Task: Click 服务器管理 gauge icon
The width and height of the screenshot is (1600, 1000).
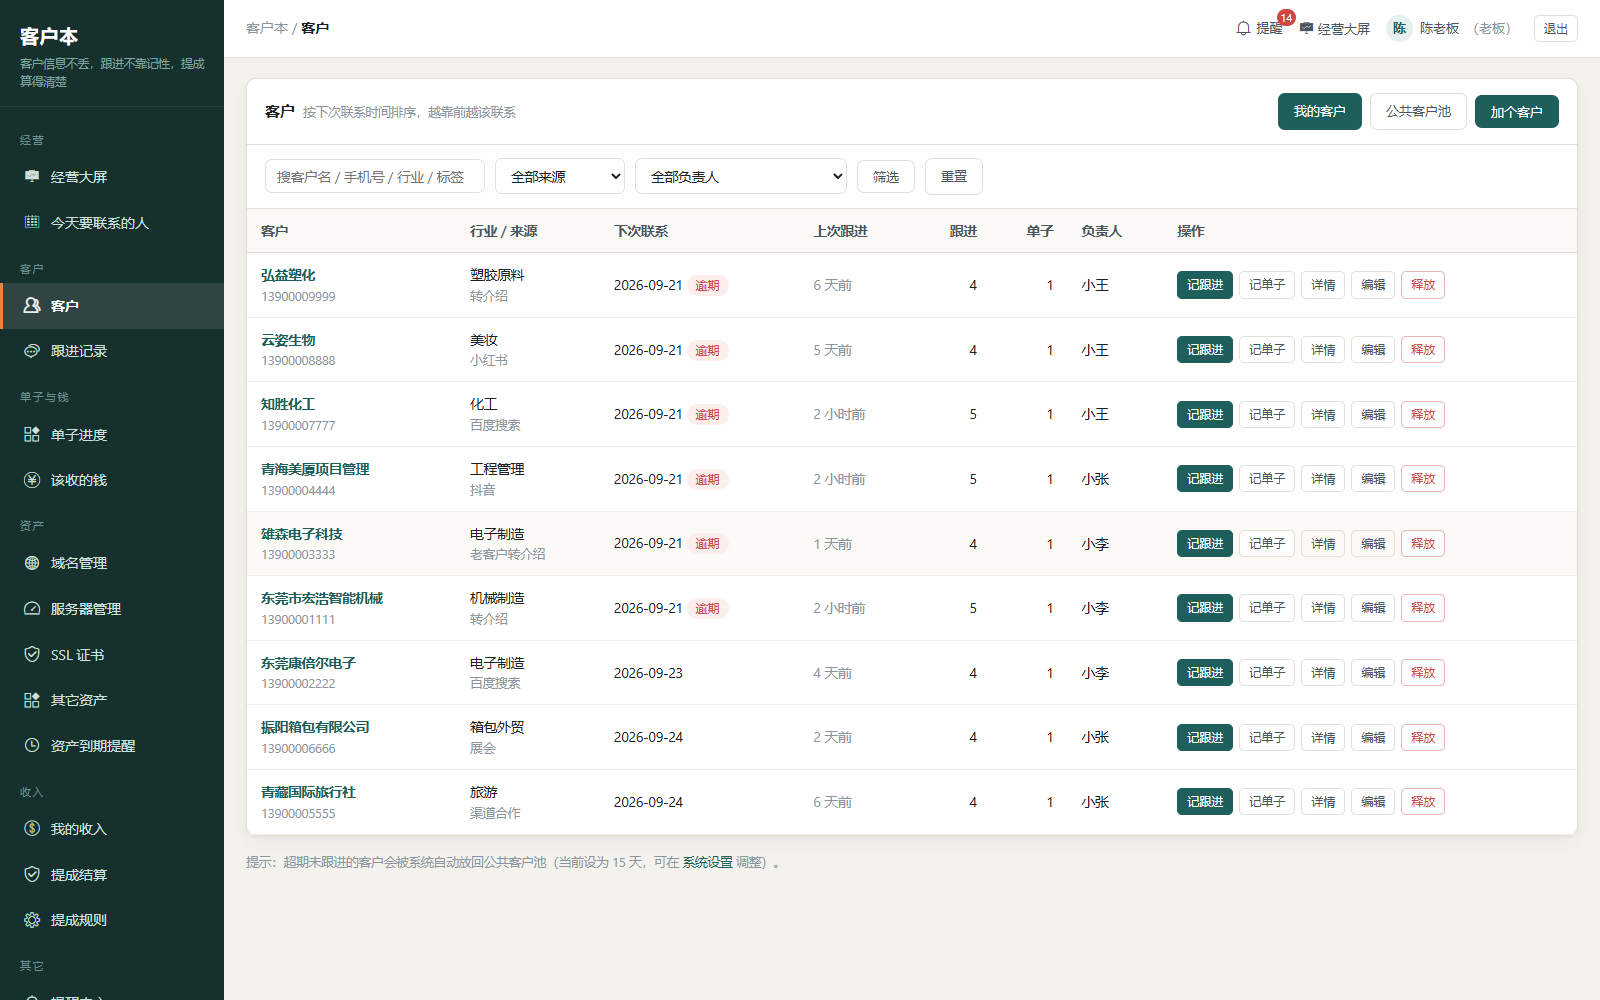Action: point(32,608)
